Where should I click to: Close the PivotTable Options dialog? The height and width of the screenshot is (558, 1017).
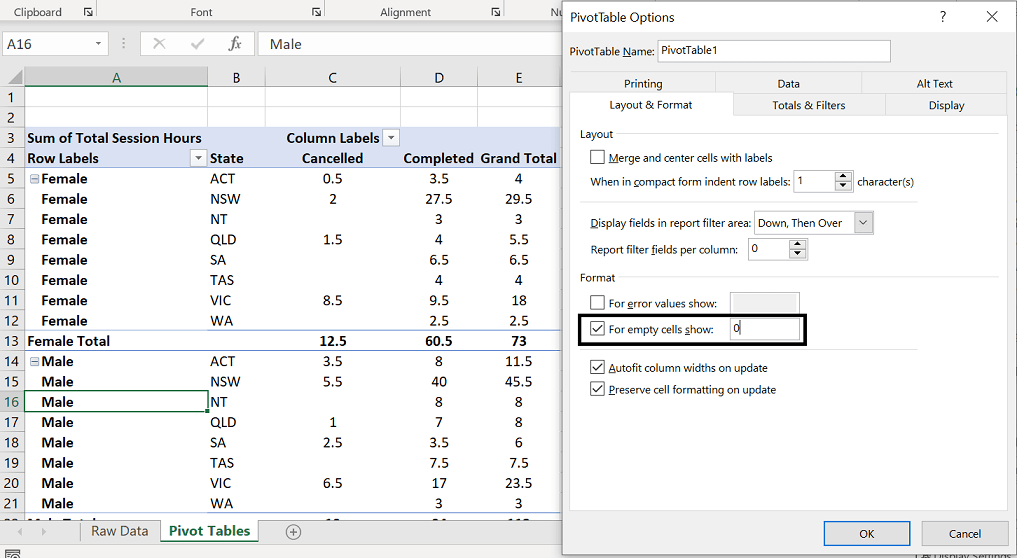click(992, 17)
